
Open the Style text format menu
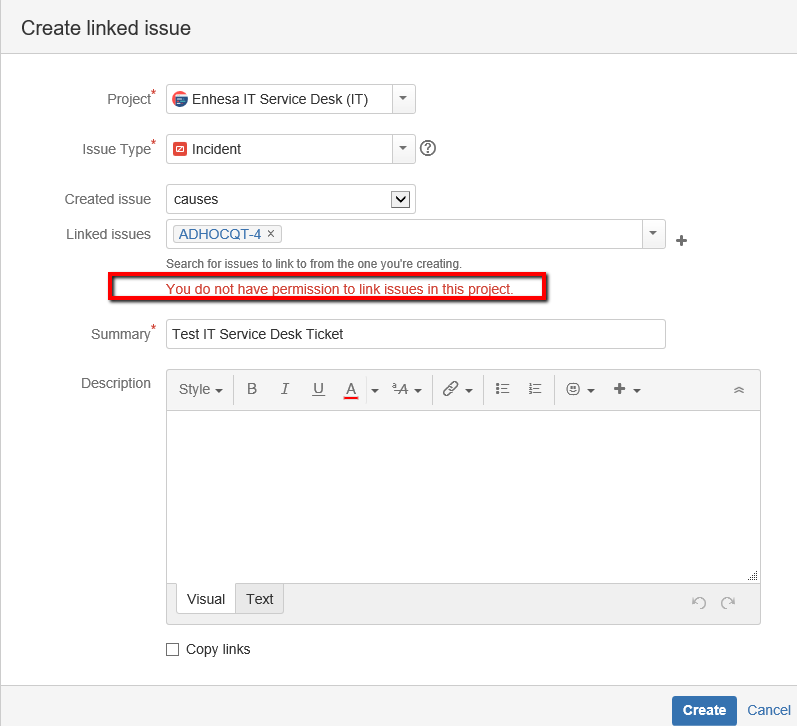click(x=200, y=389)
